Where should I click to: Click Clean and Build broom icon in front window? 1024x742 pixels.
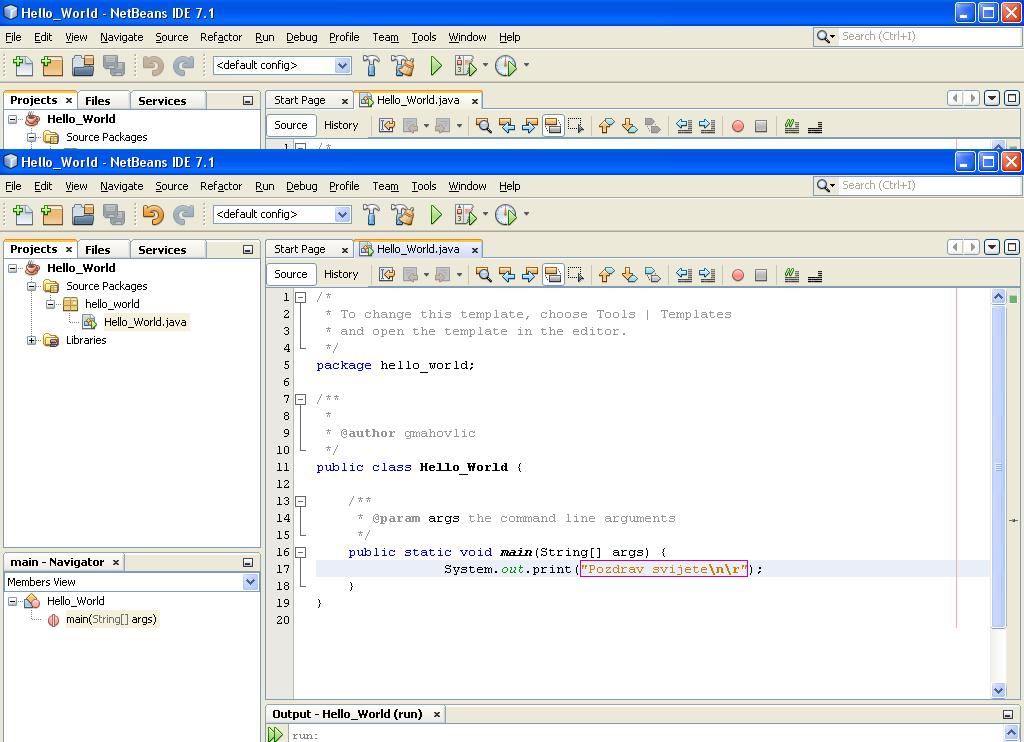[403, 214]
